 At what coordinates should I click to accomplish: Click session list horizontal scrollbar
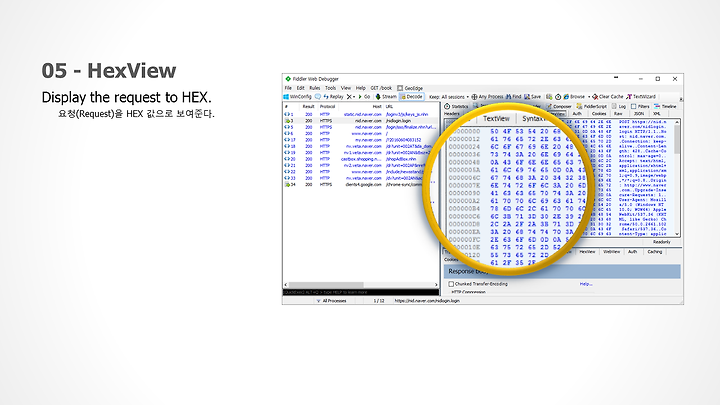[x=361, y=285]
